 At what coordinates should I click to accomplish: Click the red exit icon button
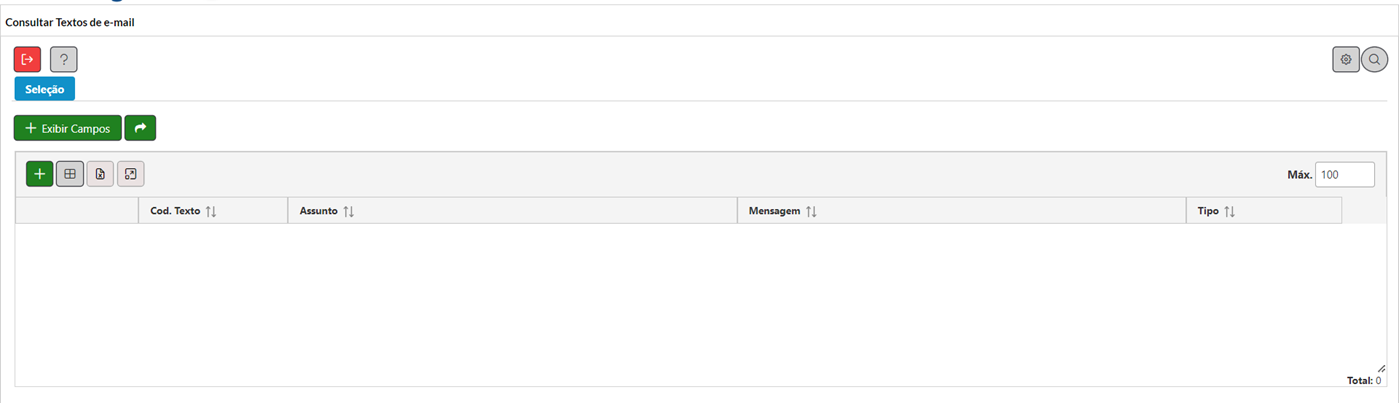(27, 59)
